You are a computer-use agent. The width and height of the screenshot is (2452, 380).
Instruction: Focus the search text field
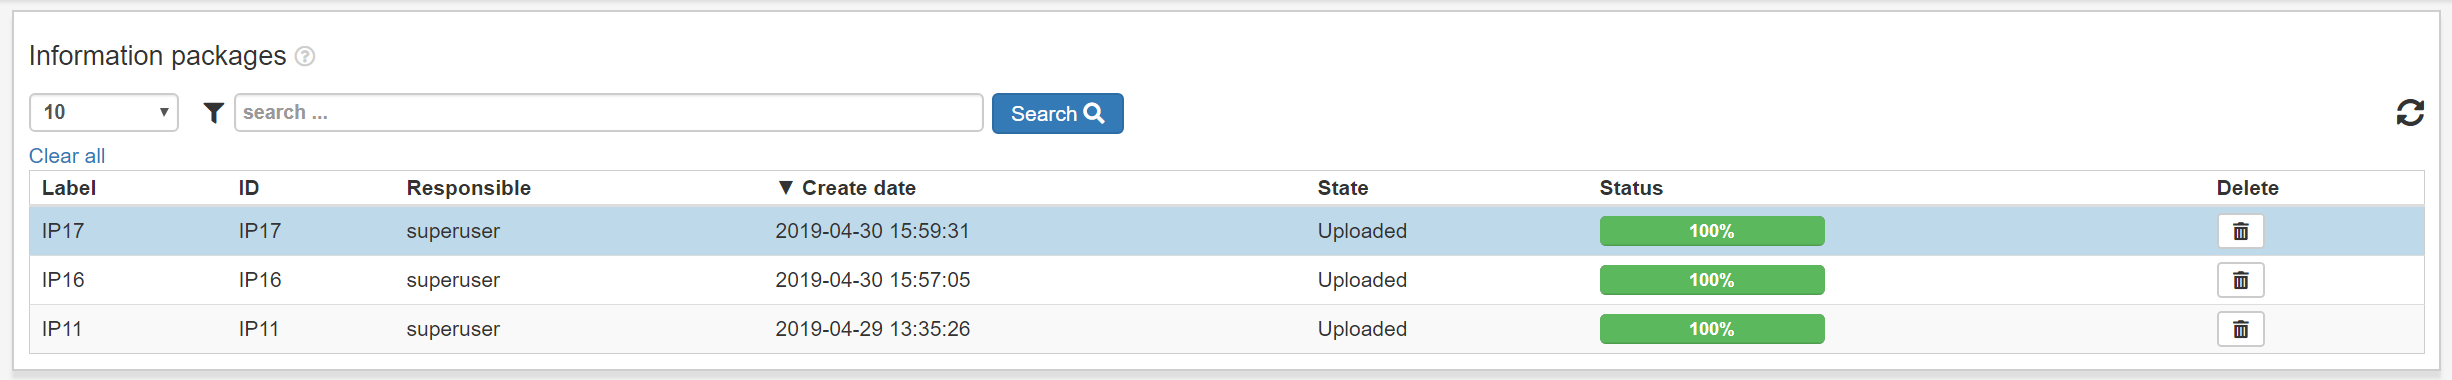[x=608, y=112]
